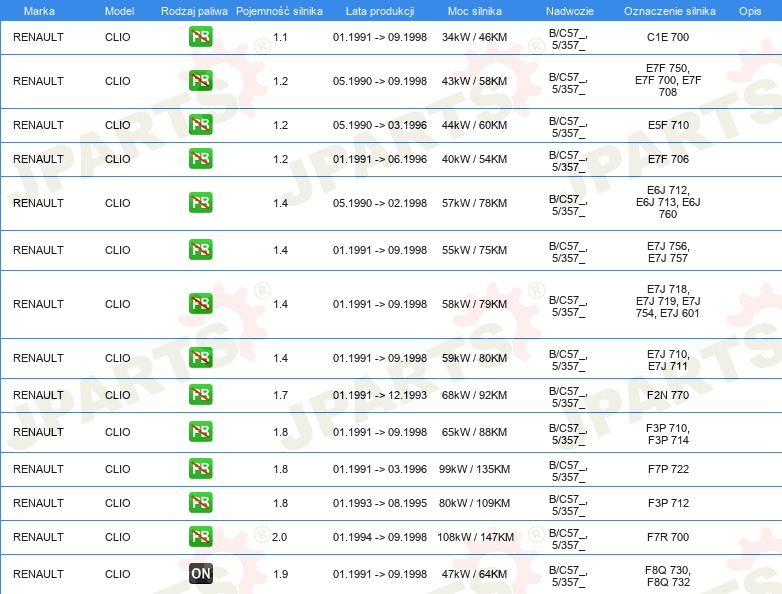Click the Oznaczenie silnika column header
This screenshot has width=782, height=594.
pos(670,11)
